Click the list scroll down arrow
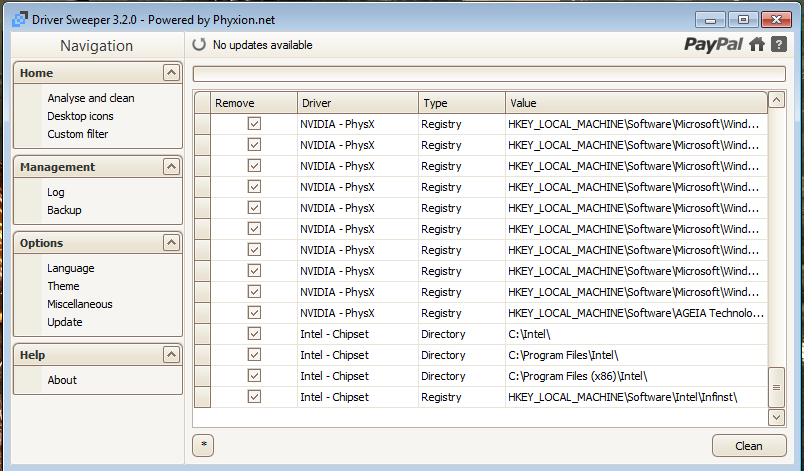804x471 pixels. (x=776, y=417)
